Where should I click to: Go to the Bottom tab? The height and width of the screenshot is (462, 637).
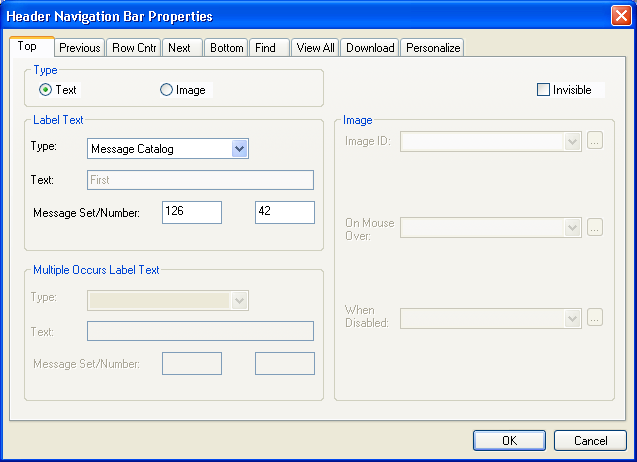coord(227,48)
